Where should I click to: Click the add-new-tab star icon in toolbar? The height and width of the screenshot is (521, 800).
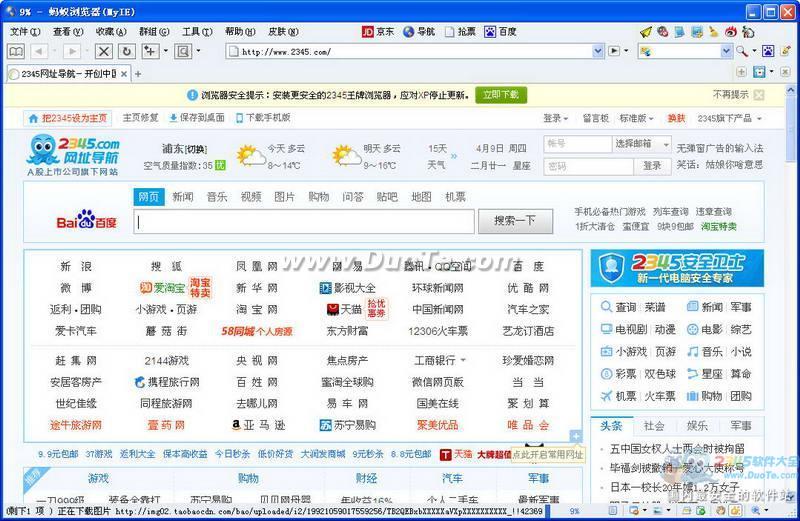[x=151, y=51]
